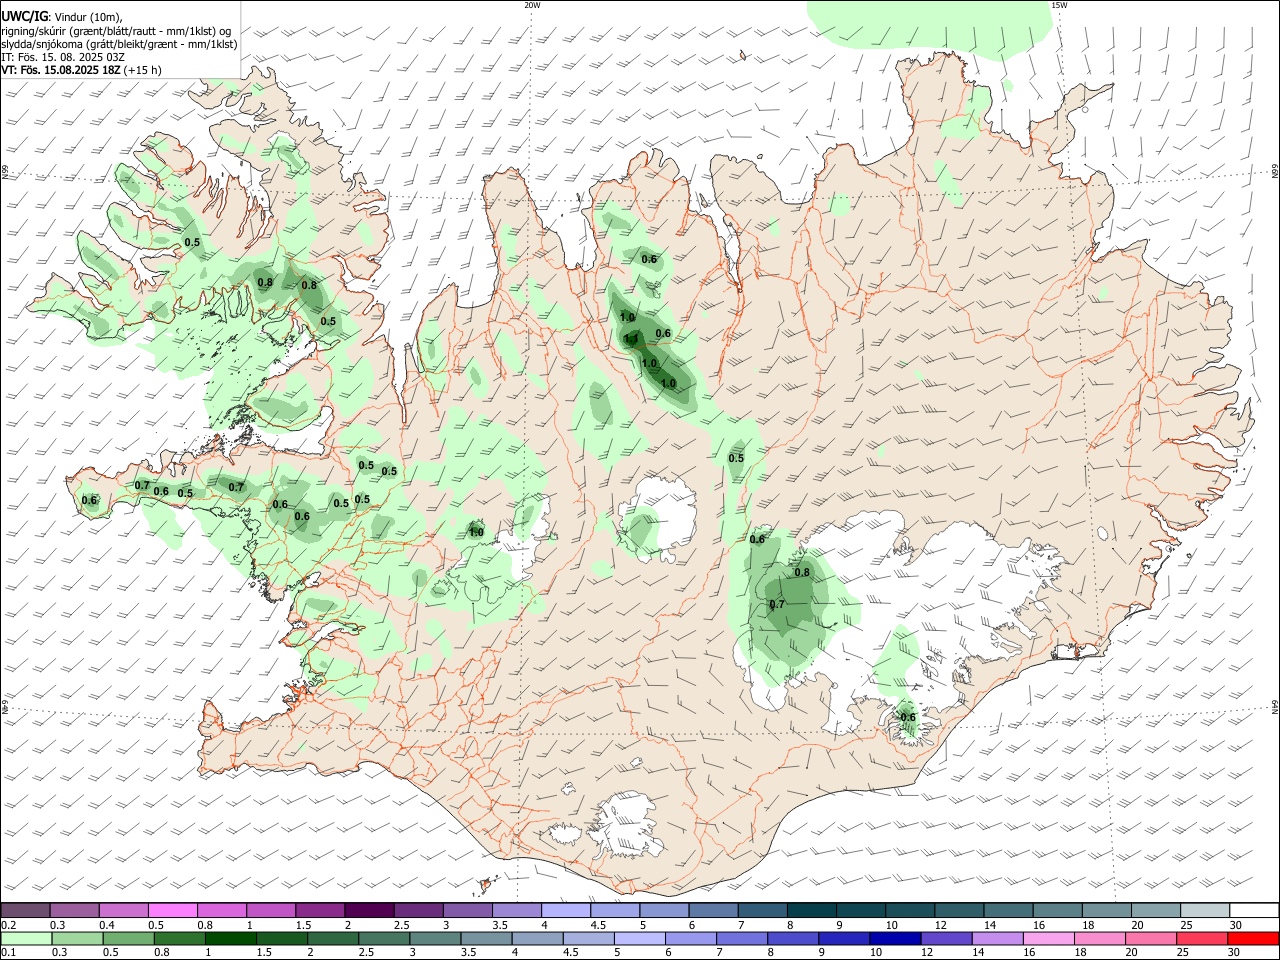The image size is (1280, 960).
Task: Click the '0.2' label under the snow scale
Action: tap(9, 925)
